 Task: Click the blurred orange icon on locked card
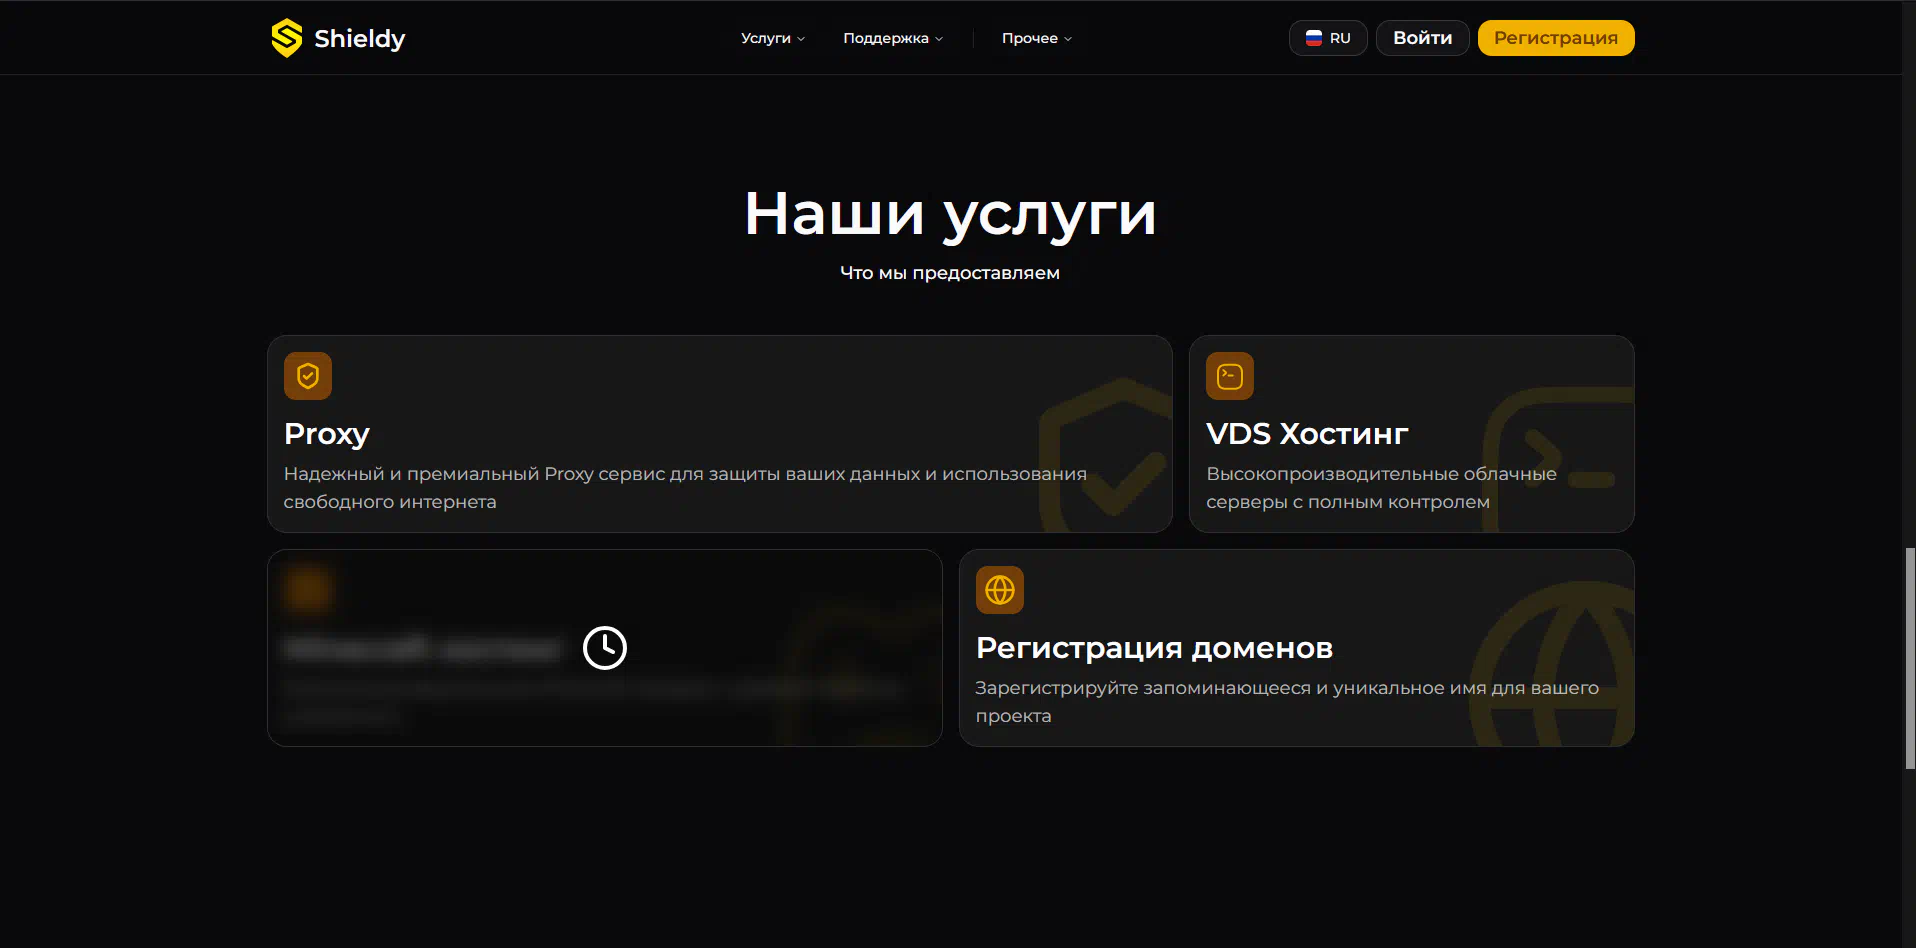pyautogui.click(x=308, y=589)
